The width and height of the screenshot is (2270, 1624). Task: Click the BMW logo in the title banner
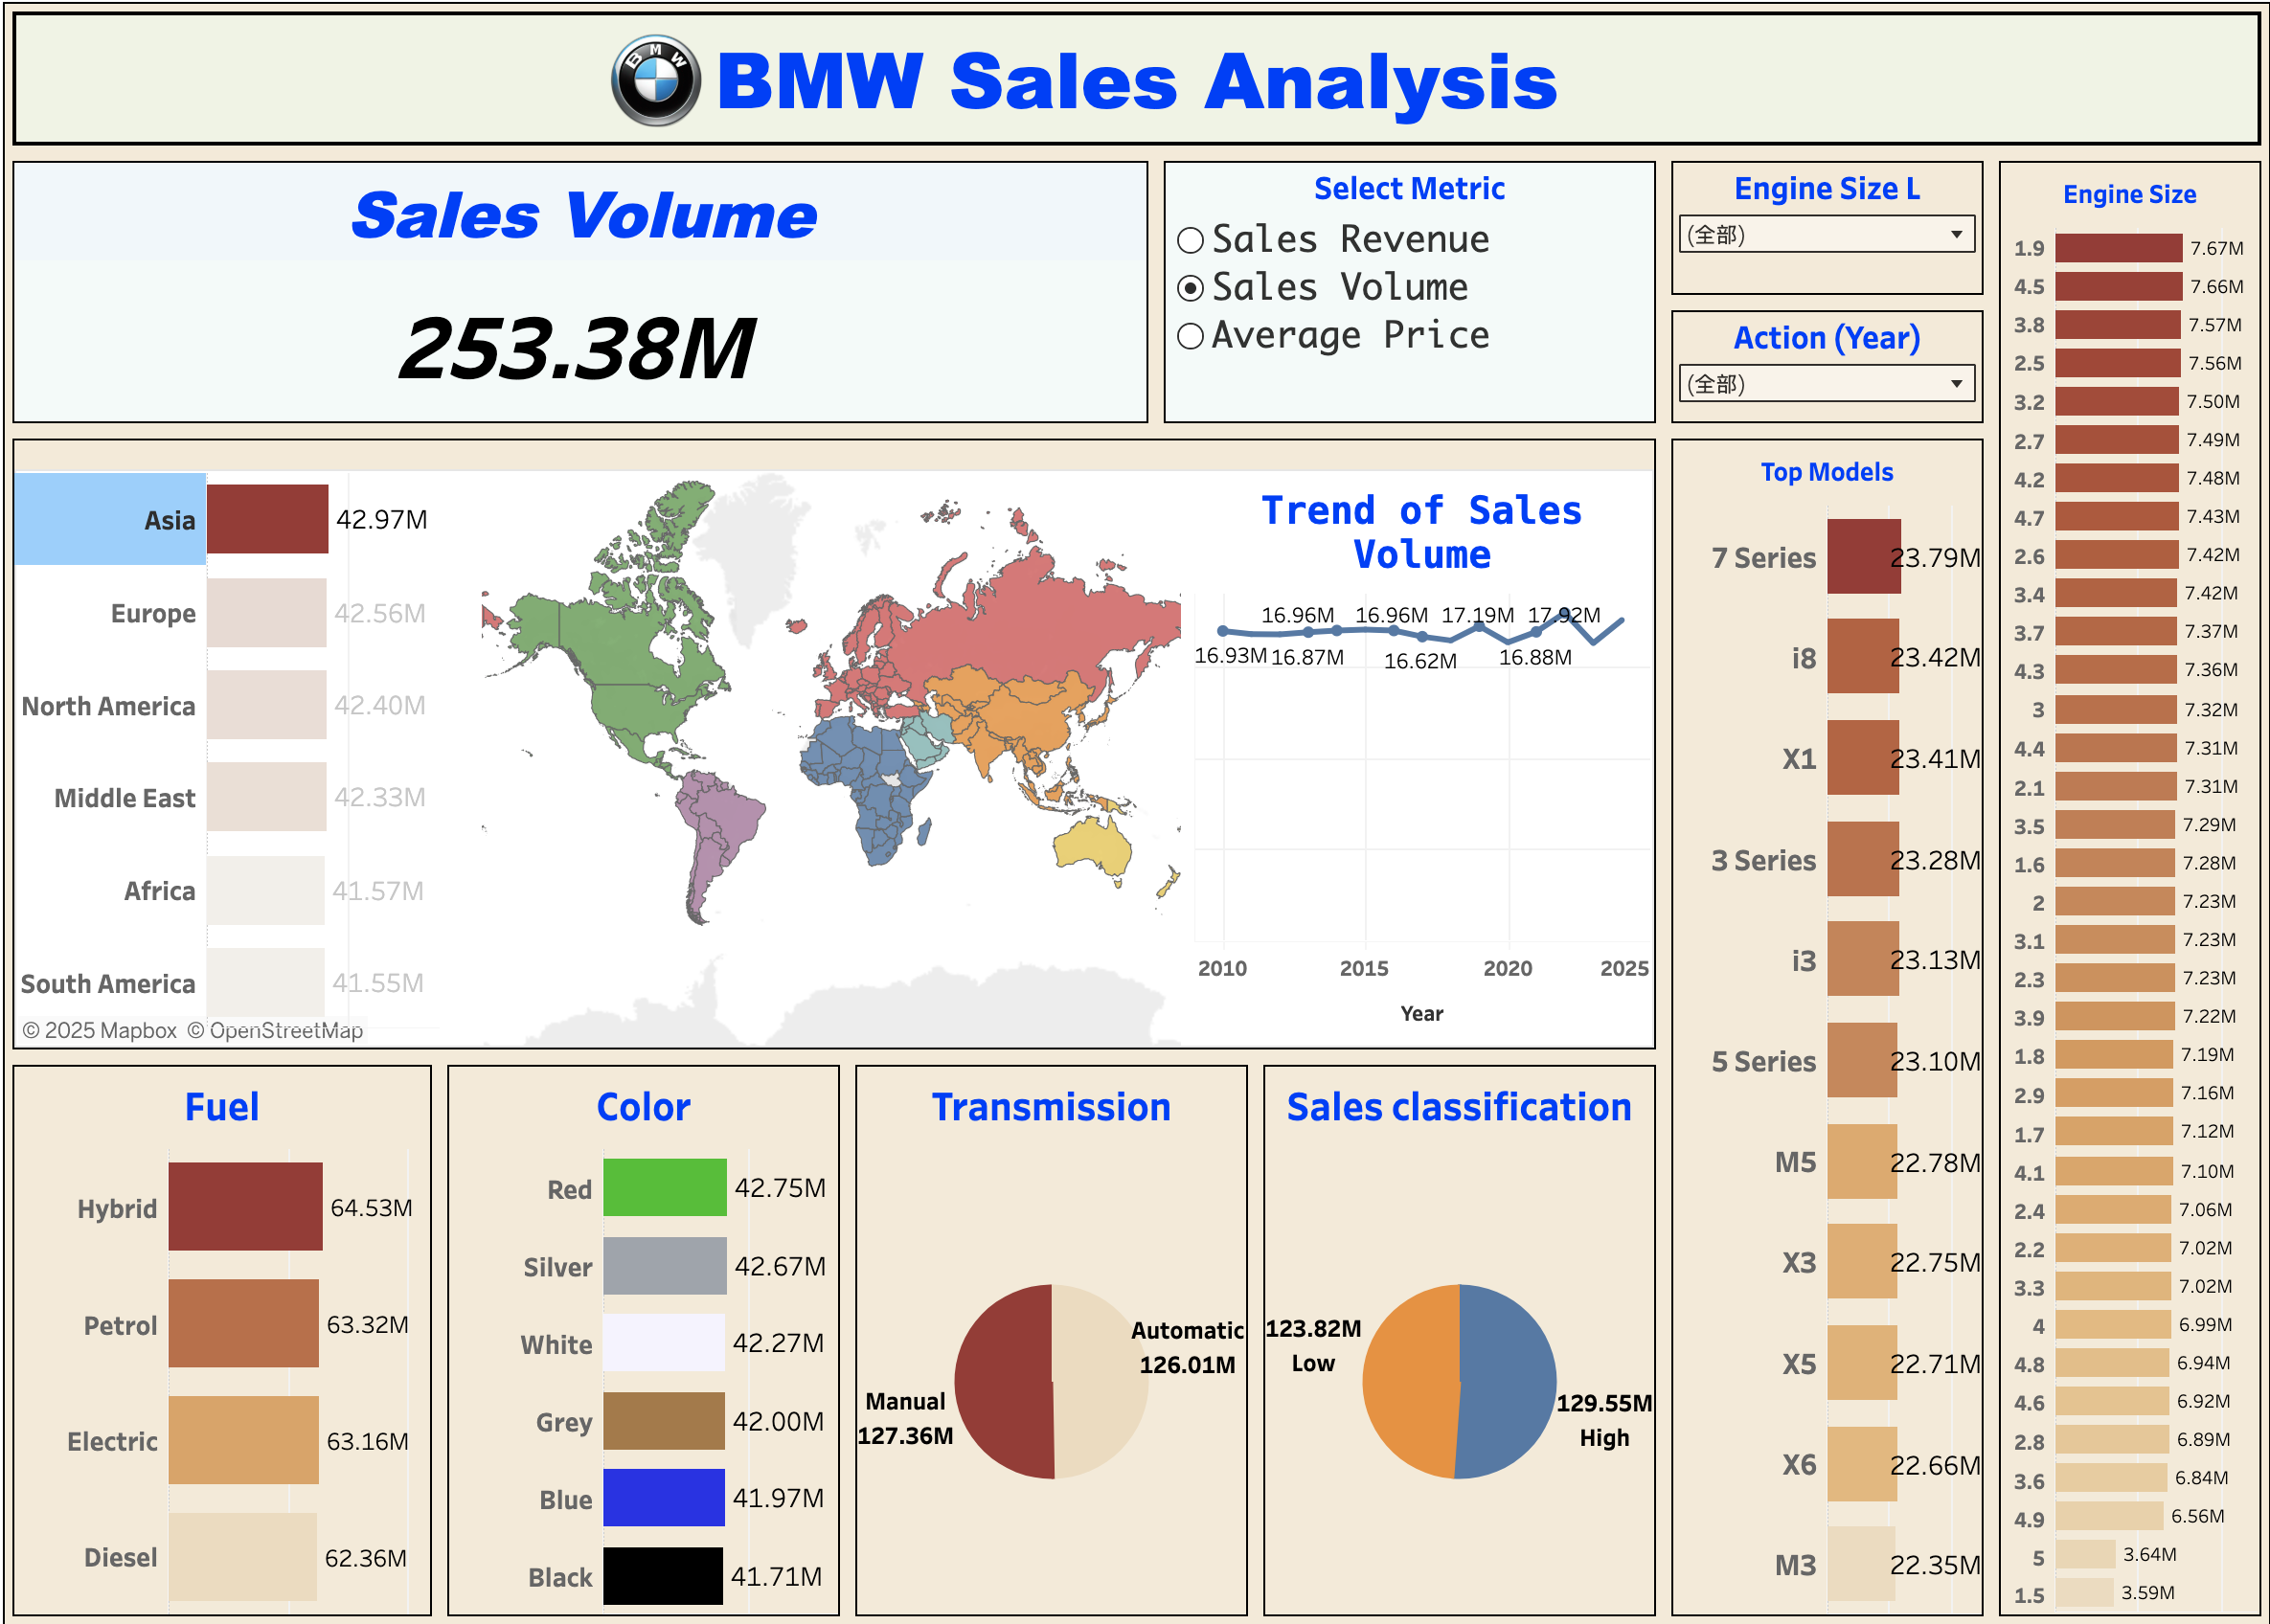click(x=655, y=82)
